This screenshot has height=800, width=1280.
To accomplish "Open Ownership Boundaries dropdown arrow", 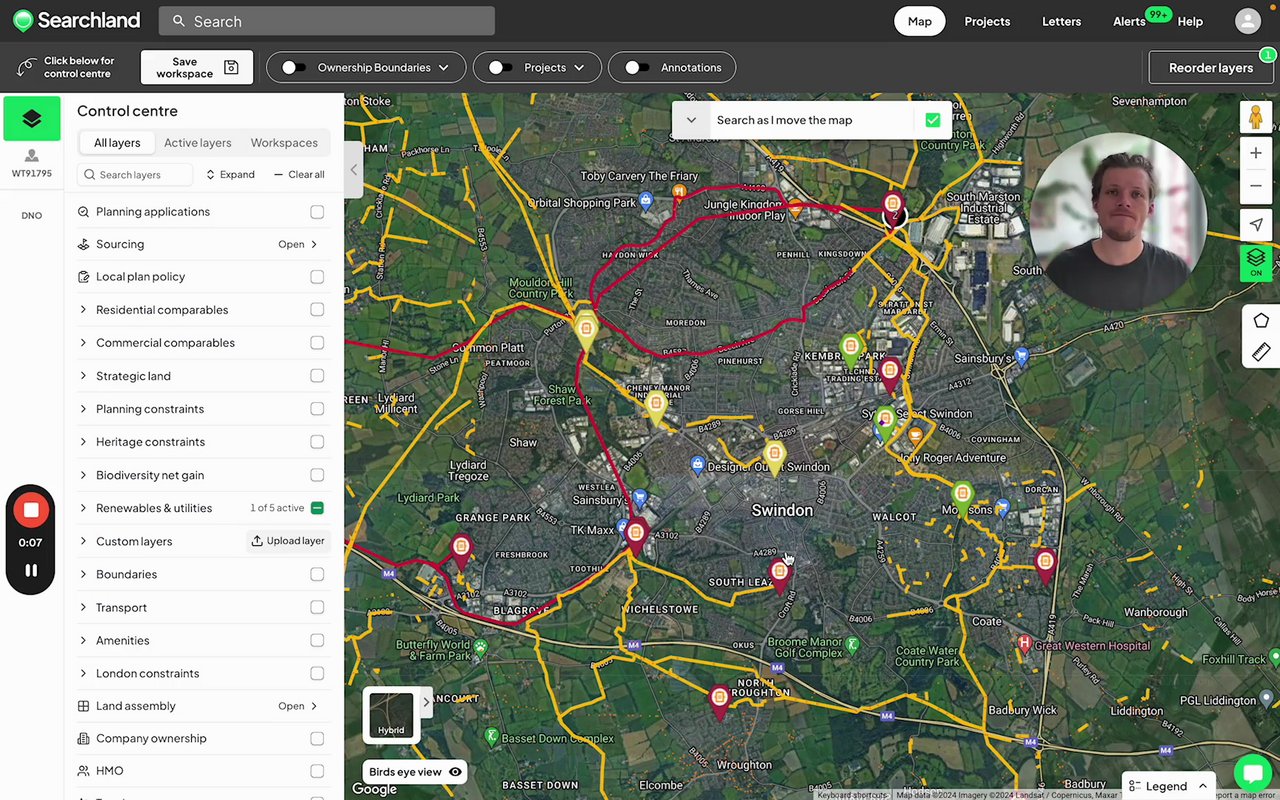I will [444, 68].
